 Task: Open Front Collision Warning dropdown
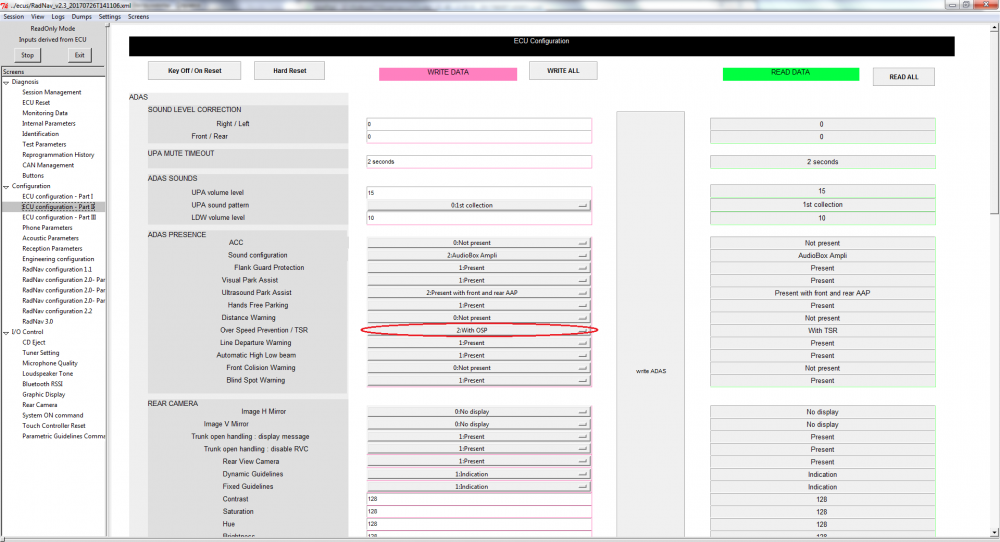pos(478,368)
